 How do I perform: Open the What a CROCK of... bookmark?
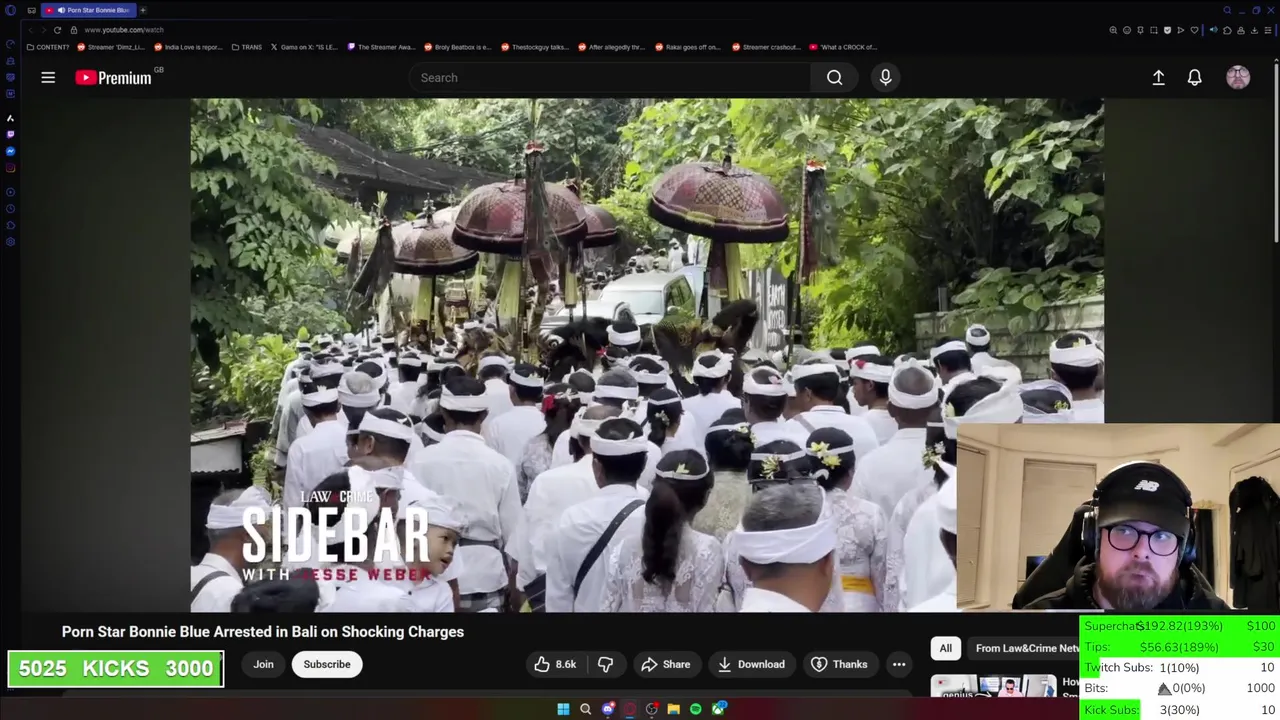coord(843,47)
